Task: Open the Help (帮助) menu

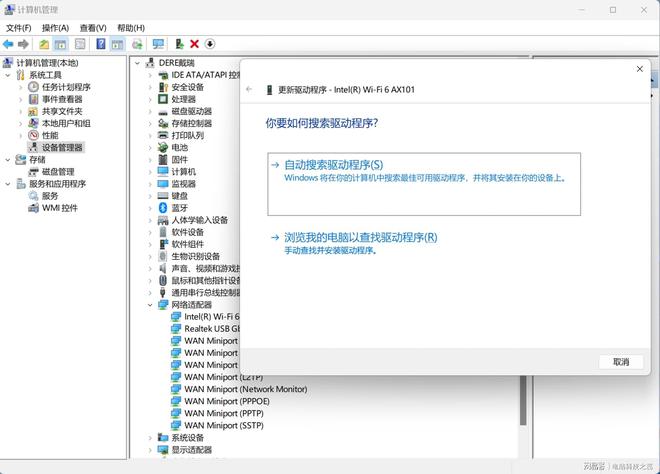Action: pyautogui.click(x=131, y=28)
